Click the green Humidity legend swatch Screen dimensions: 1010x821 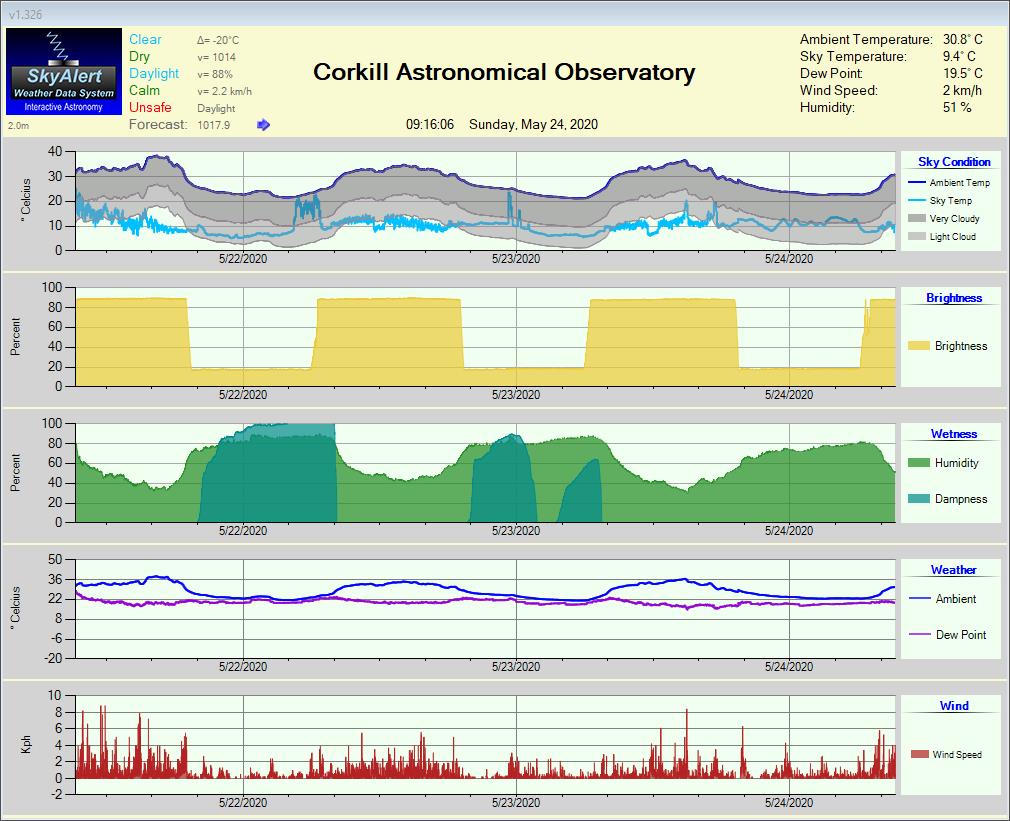click(918, 463)
